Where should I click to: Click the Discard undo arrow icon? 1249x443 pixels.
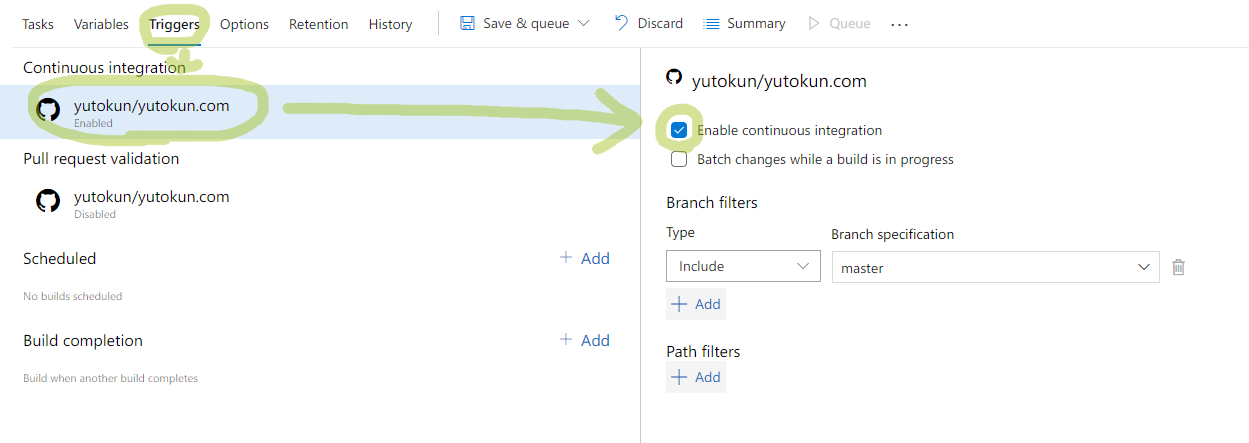pos(622,23)
